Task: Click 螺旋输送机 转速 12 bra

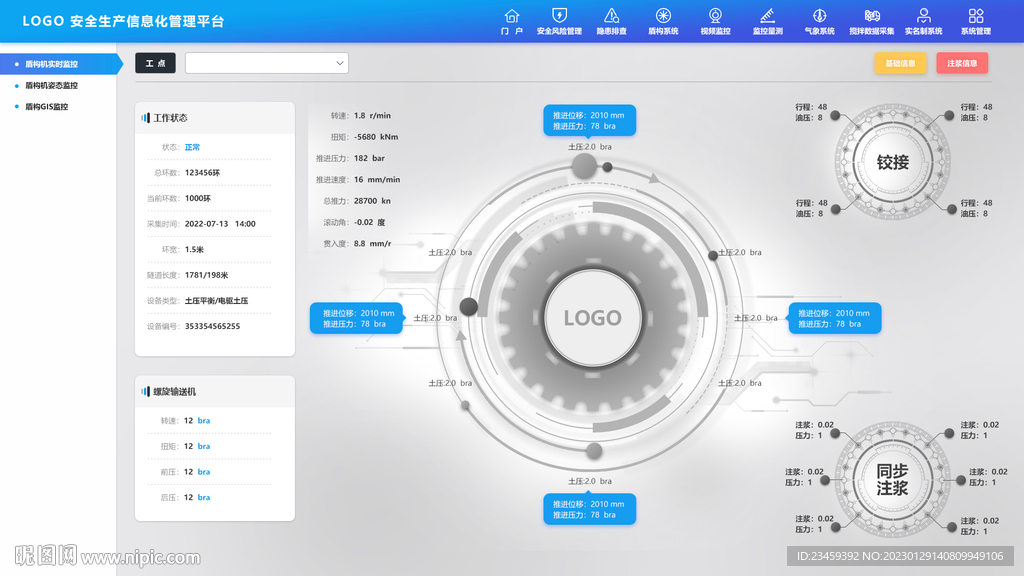Action: click(x=197, y=421)
